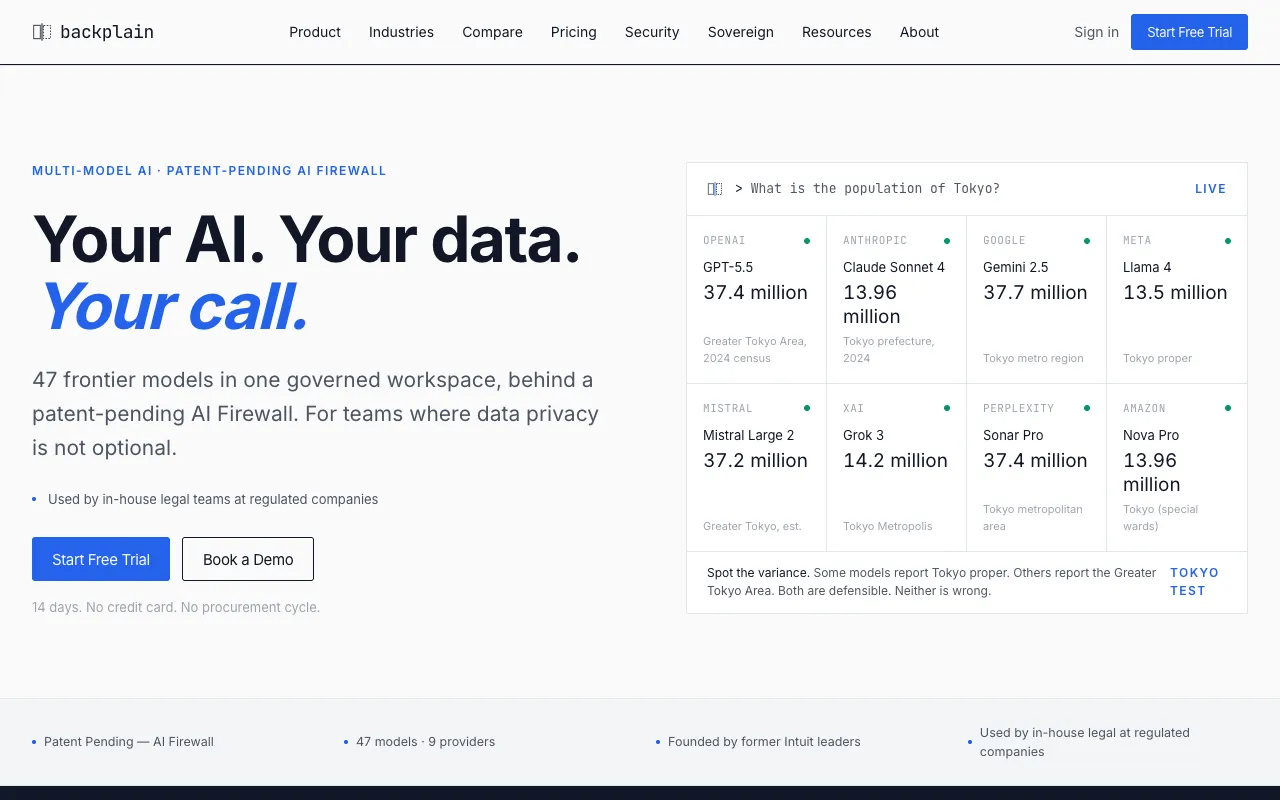Image resolution: width=1280 pixels, height=800 pixels.
Task: Click the green status dot on Anthropic card
Action: pos(947,241)
